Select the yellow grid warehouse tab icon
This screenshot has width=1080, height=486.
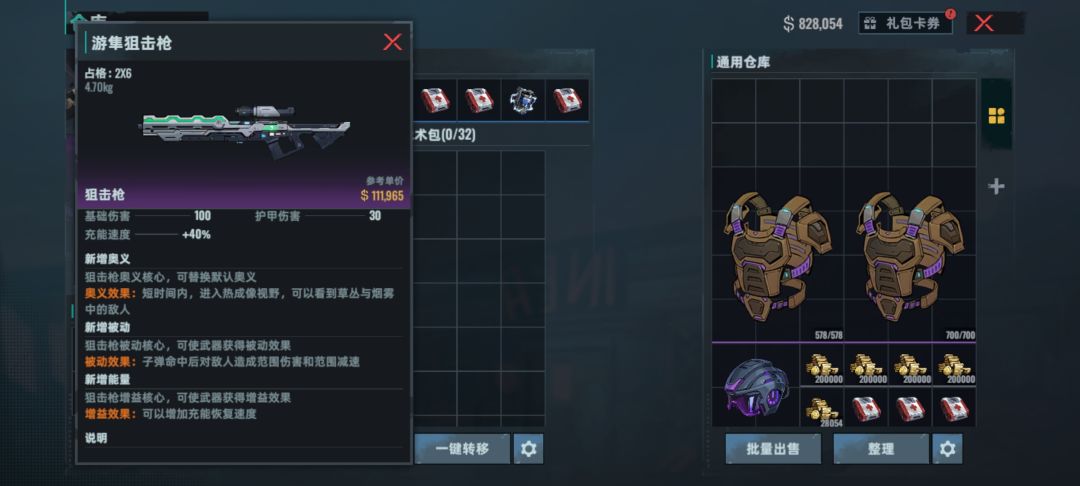pyautogui.click(x=996, y=116)
